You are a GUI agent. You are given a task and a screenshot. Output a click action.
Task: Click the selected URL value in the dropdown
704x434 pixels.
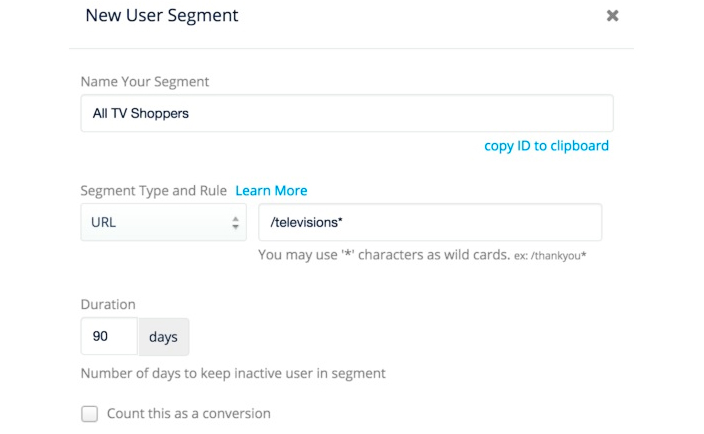click(x=104, y=222)
